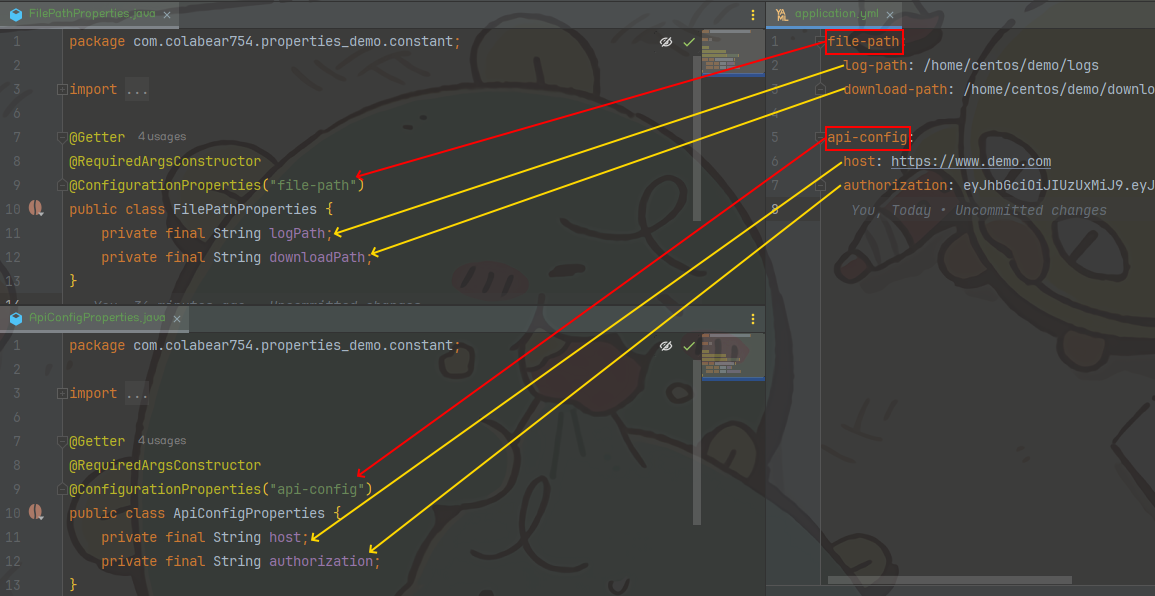Click horizontal scrollbar of application.yml editor
Screen dimensions: 1155x596
tap(949, 580)
